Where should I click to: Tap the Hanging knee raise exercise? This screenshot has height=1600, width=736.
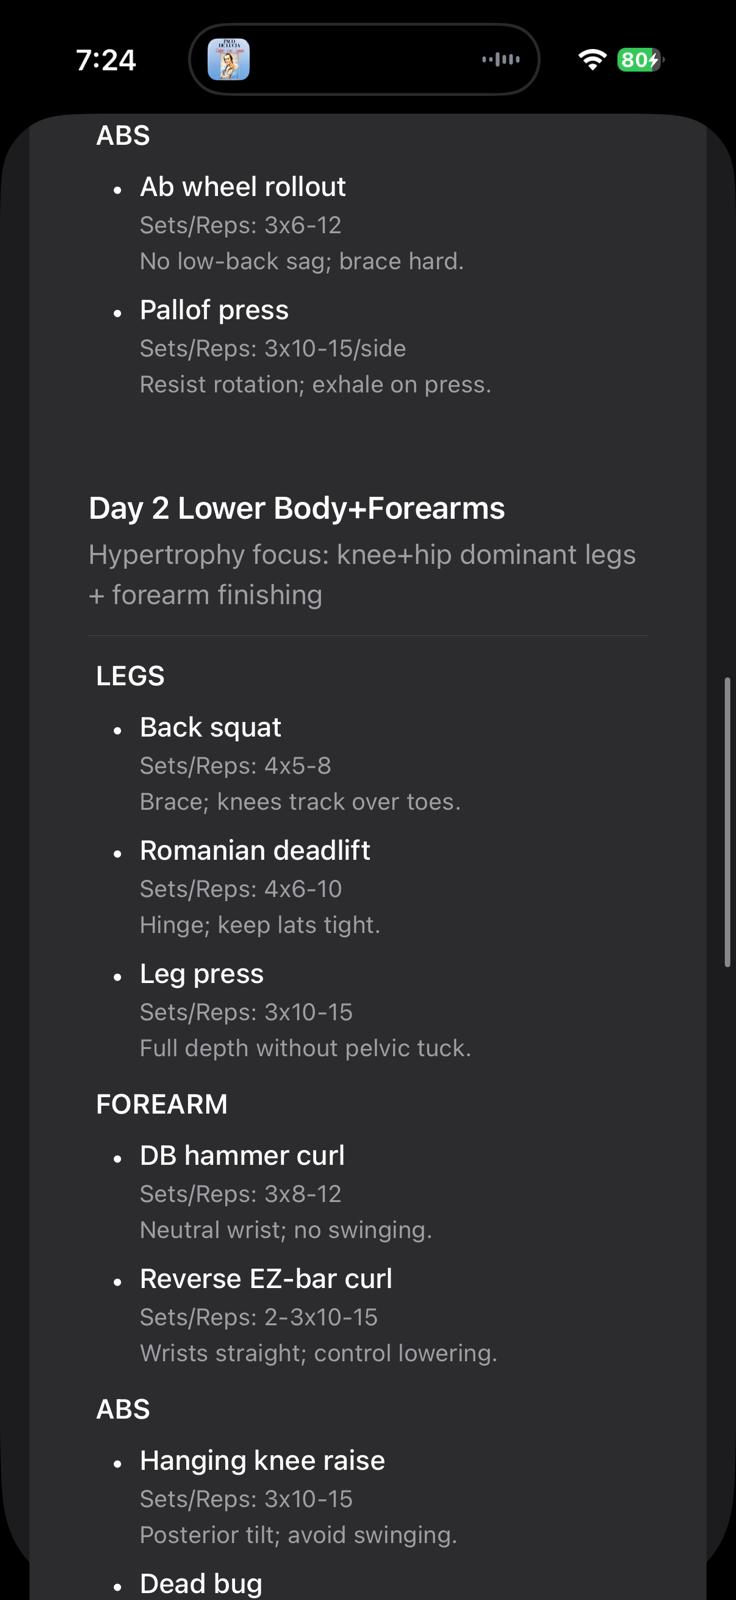click(x=262, y=1460)
